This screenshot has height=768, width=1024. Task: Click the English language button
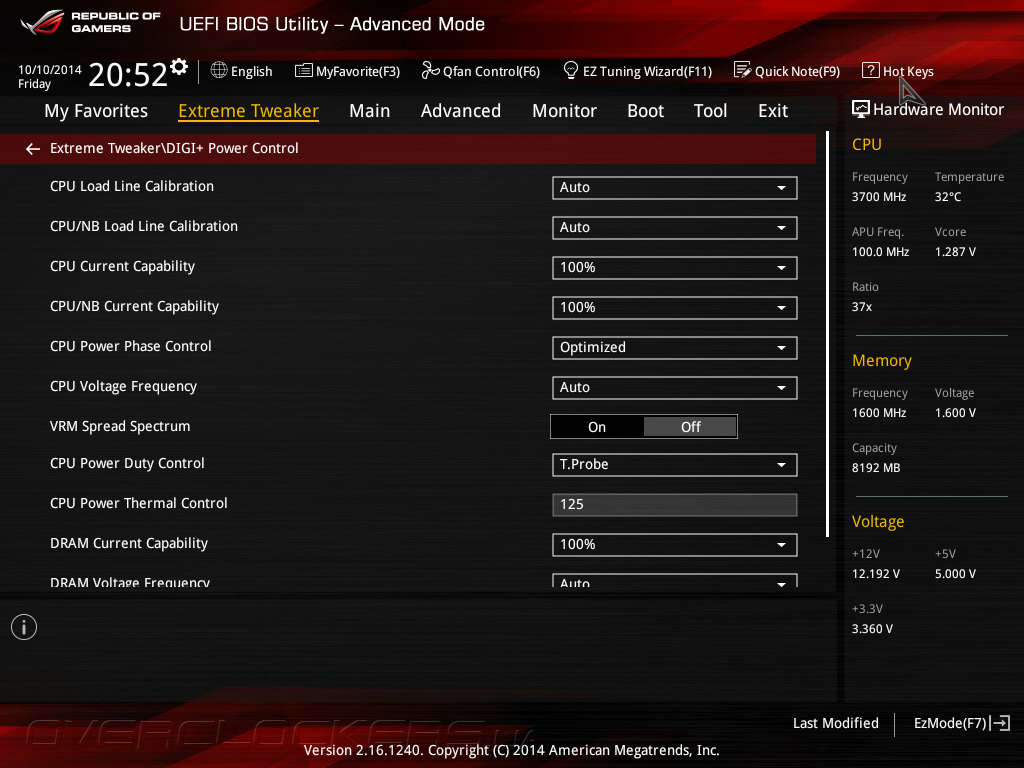[242, 71]
